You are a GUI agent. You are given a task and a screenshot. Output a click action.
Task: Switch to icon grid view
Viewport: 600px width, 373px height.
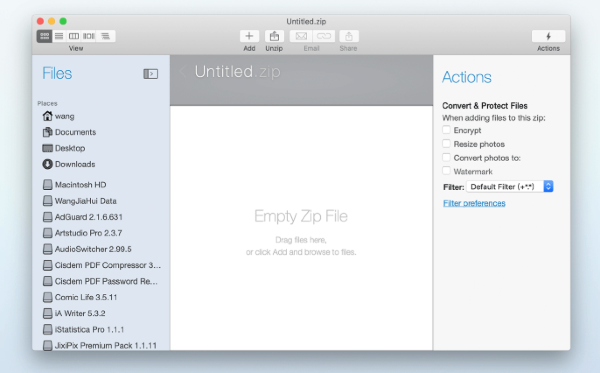pyautogui.click(x=44, y=36)
